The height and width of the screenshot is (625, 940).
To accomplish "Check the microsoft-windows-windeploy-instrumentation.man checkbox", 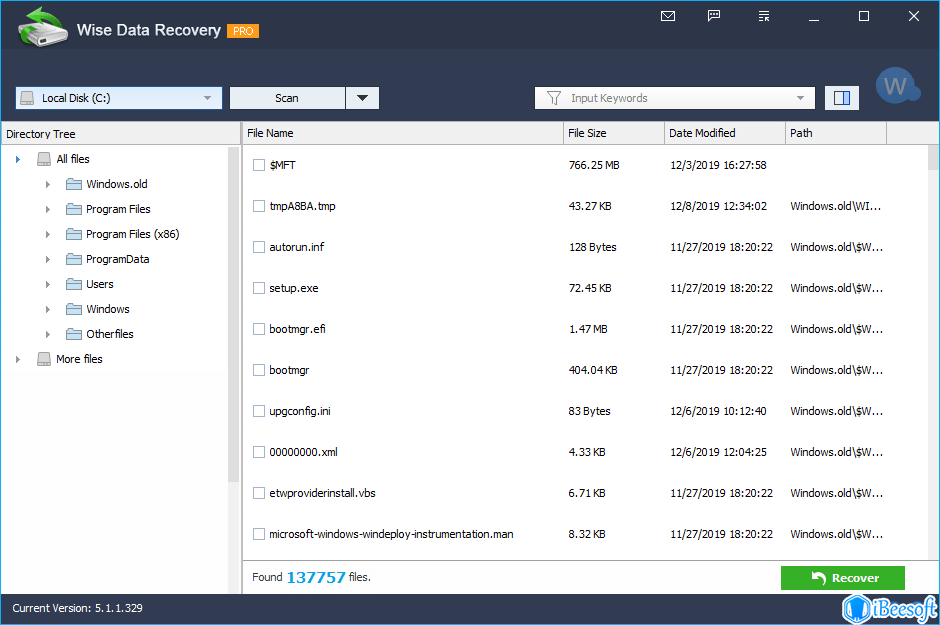I will [259, 534].
